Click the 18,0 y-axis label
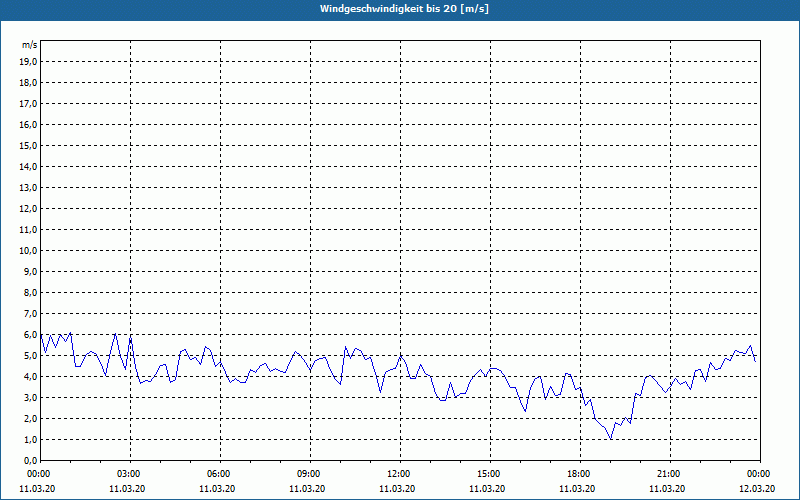This screenshot has width=800, height=500. (x=28, y=83)
